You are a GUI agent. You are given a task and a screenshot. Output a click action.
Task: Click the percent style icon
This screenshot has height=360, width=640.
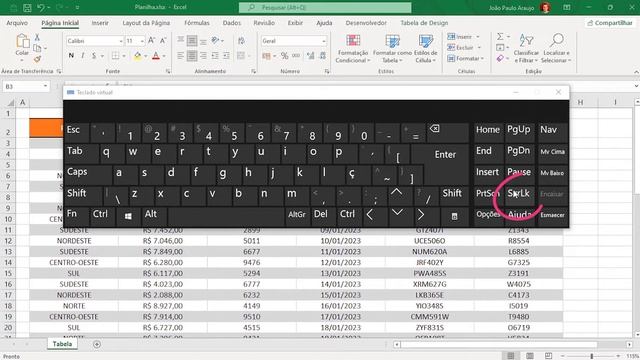click(x=284, y=56)
